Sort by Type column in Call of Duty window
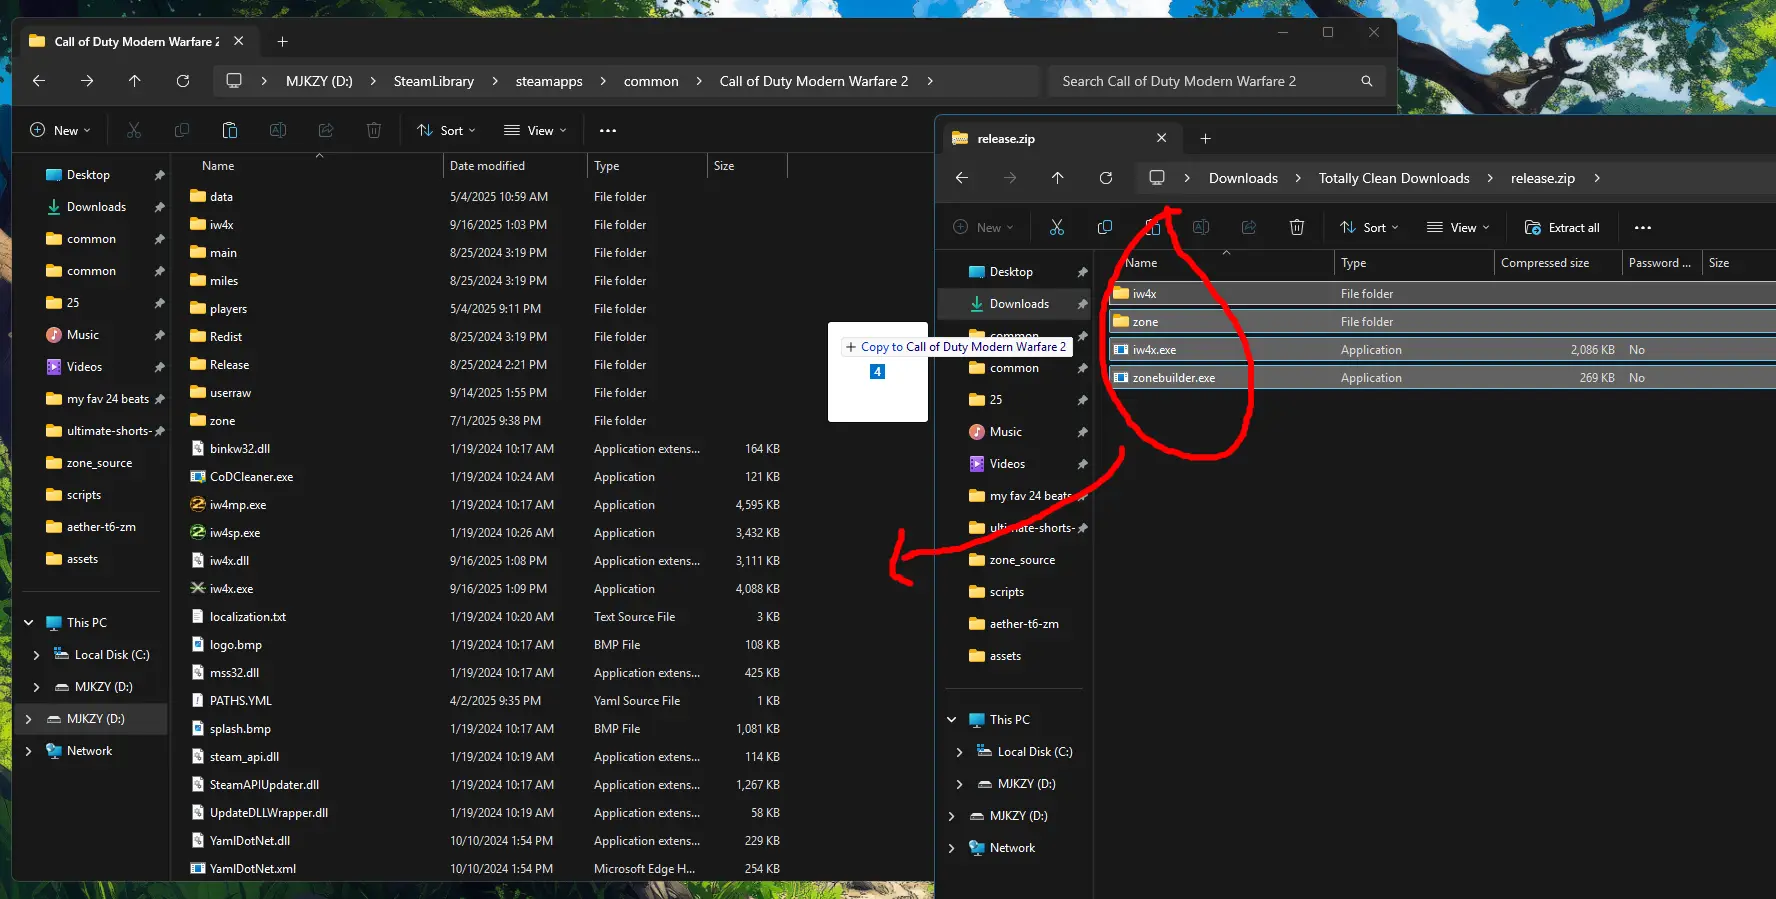The height and width of the screenshot is (899, 1776). click(647, 166)
